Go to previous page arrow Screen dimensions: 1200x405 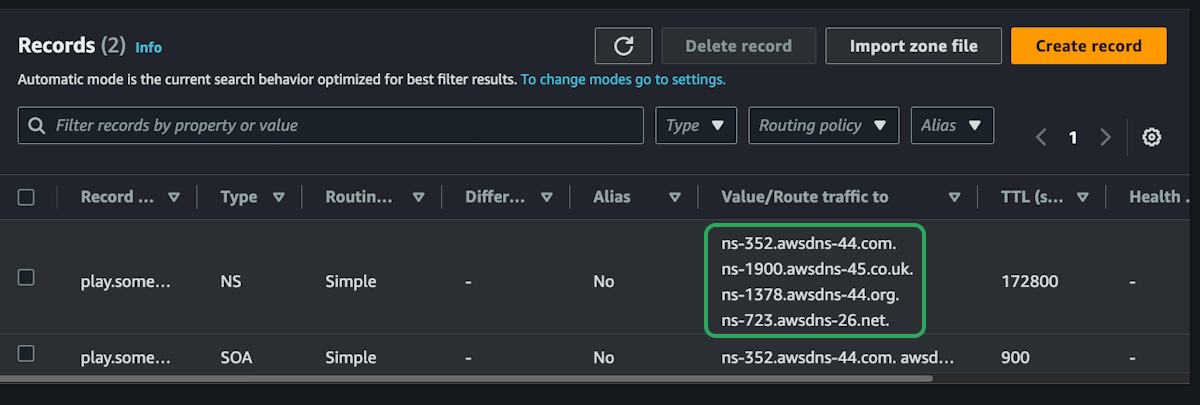(1041, 137)
